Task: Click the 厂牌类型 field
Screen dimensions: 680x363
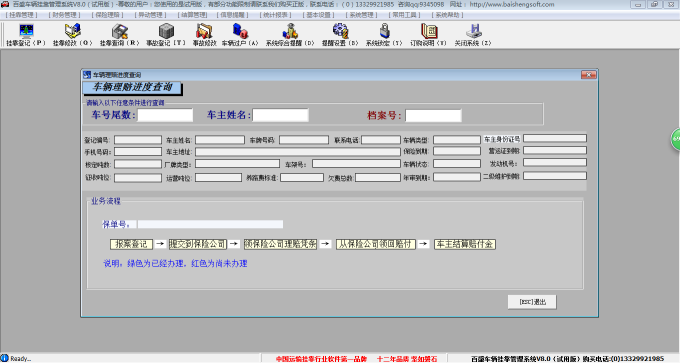Action: (237, 164)
